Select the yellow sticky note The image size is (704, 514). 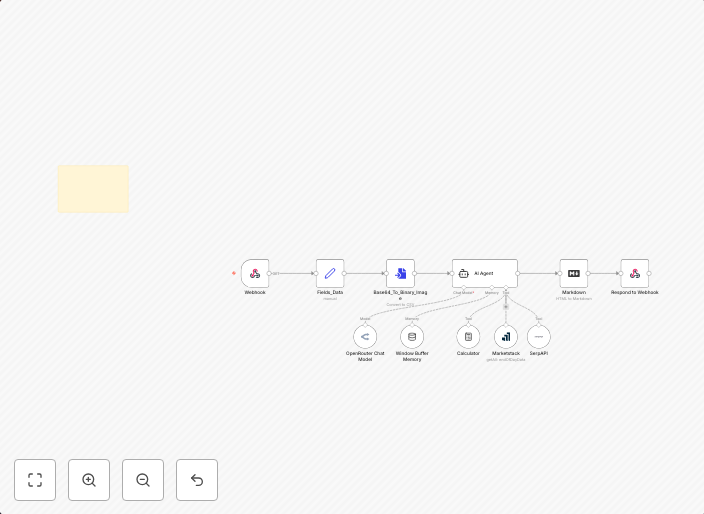click(93, 189)
